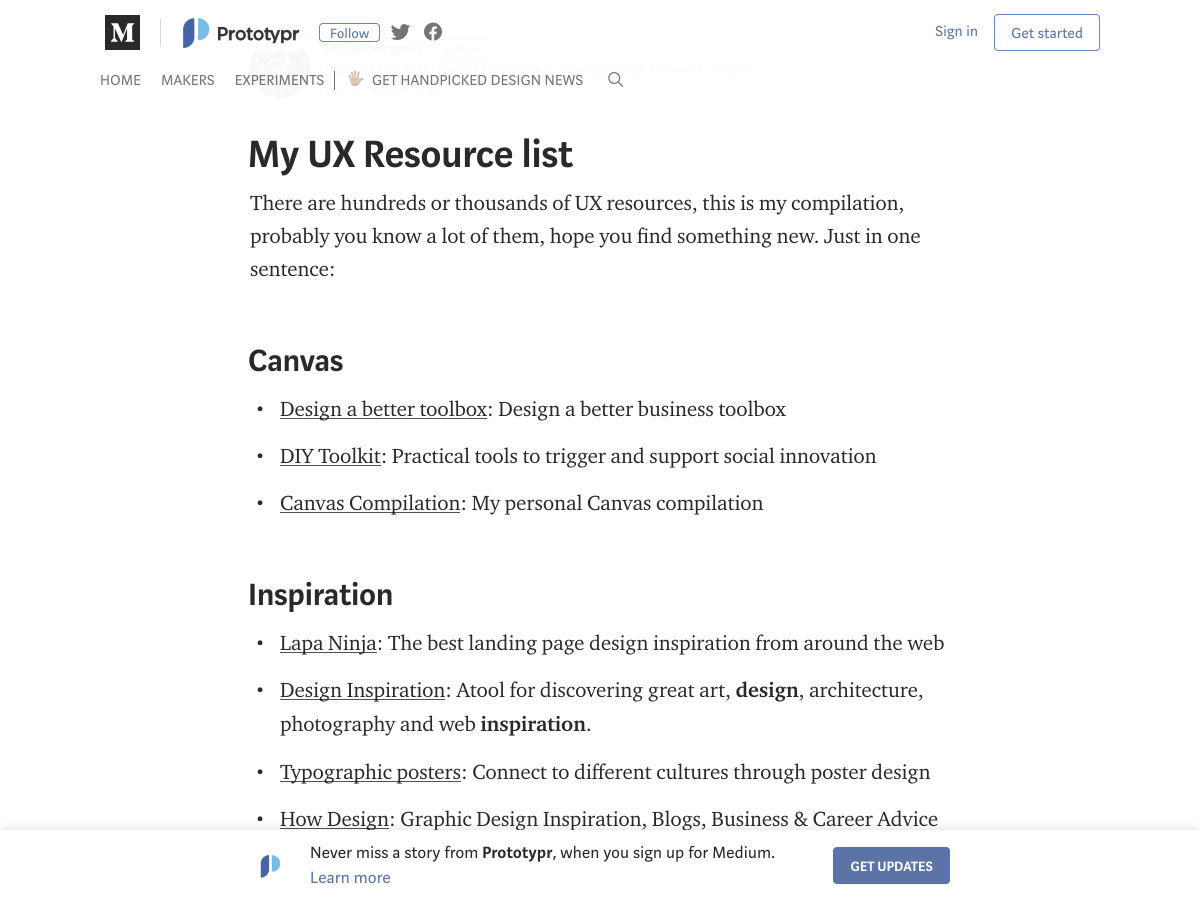Click the Follow button next to Prototypr
The width and height of the screenshot is (1200, 900).
(x=349, y=33)
